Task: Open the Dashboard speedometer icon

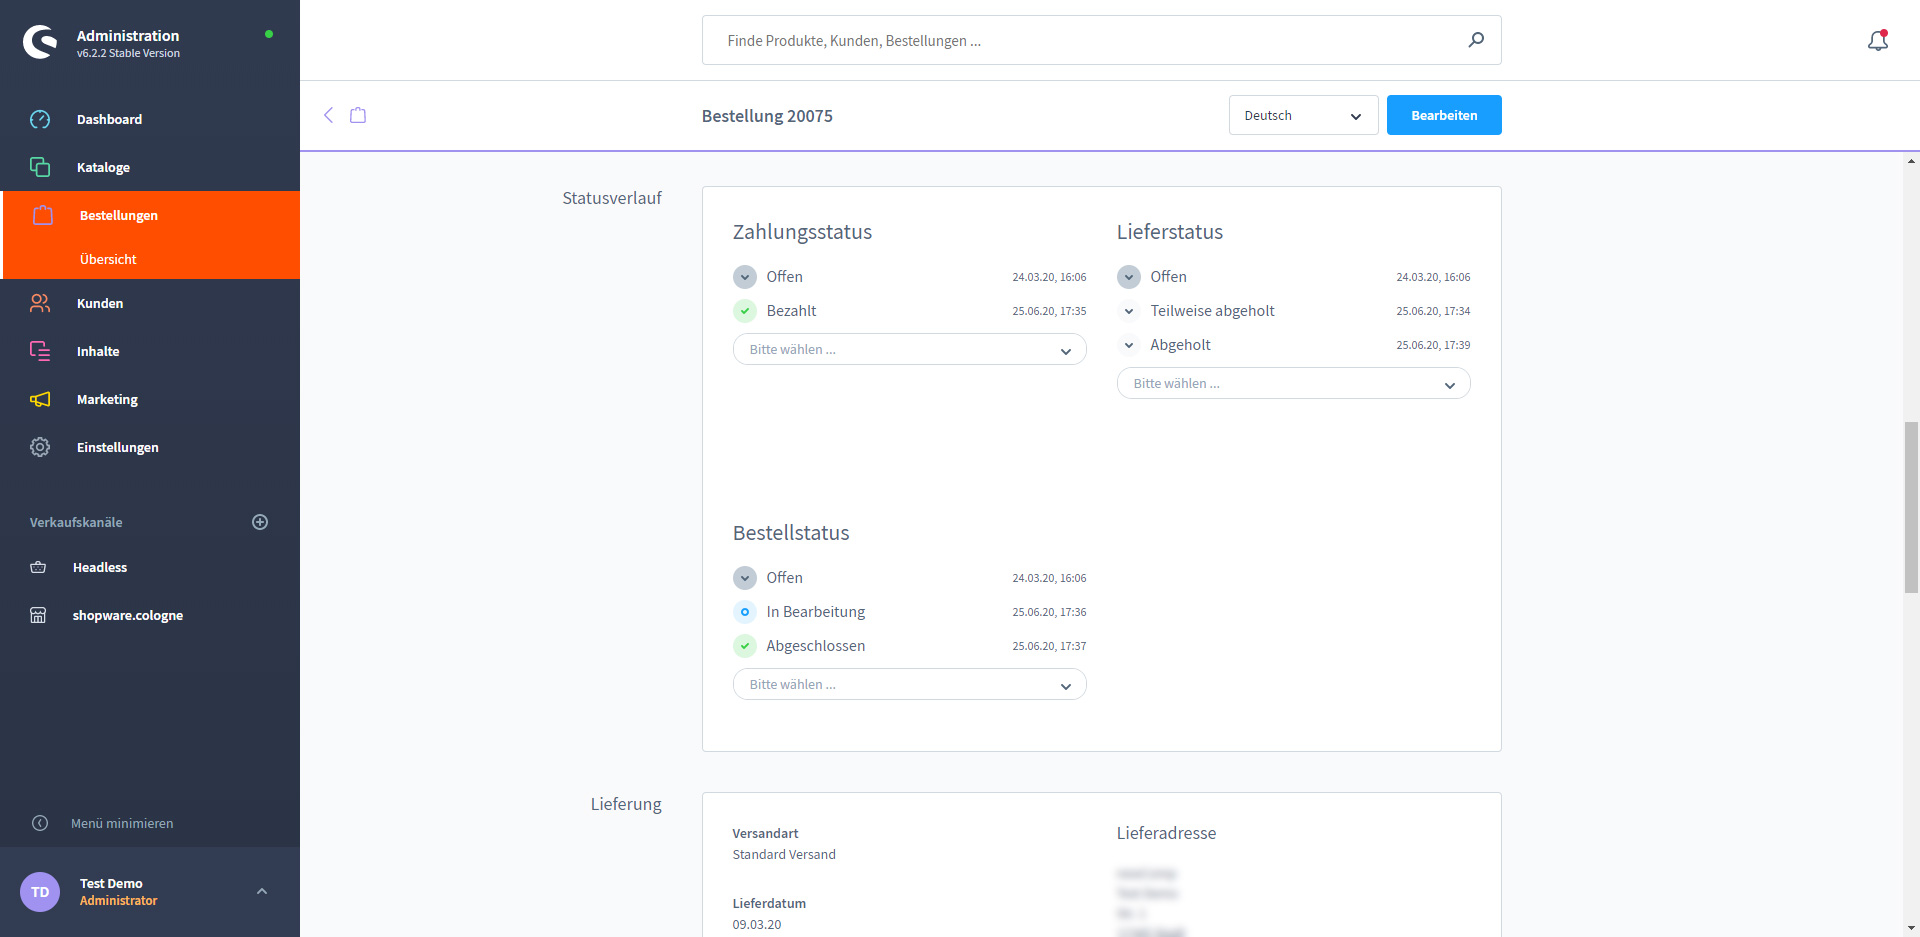Action: (40, 119)
